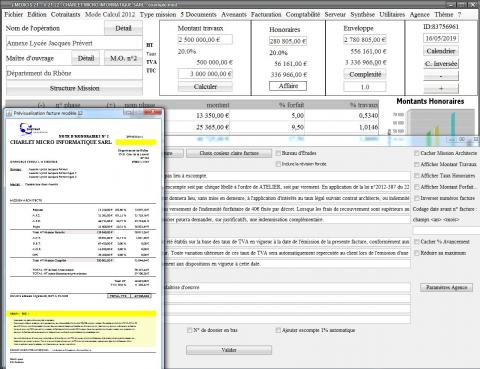Open the Serveur menu
The height and width of the screenshot is (369, 480).
[x=335, y=15]
